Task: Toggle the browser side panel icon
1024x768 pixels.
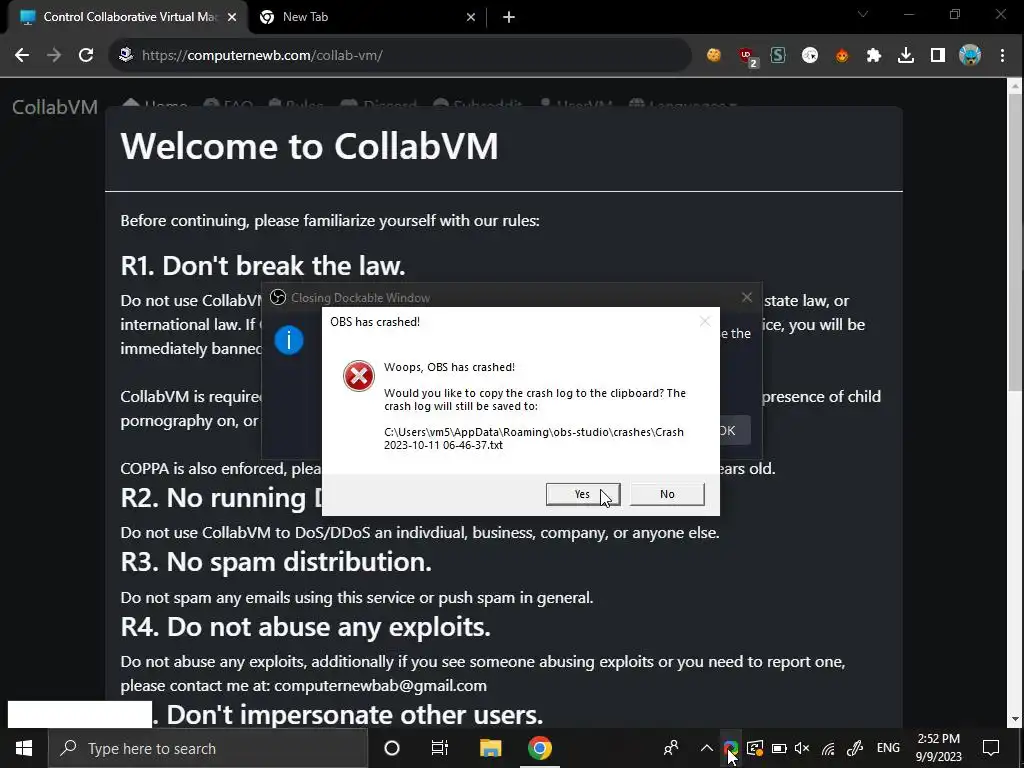Action: pyautogui.click(x=938, y=56)
